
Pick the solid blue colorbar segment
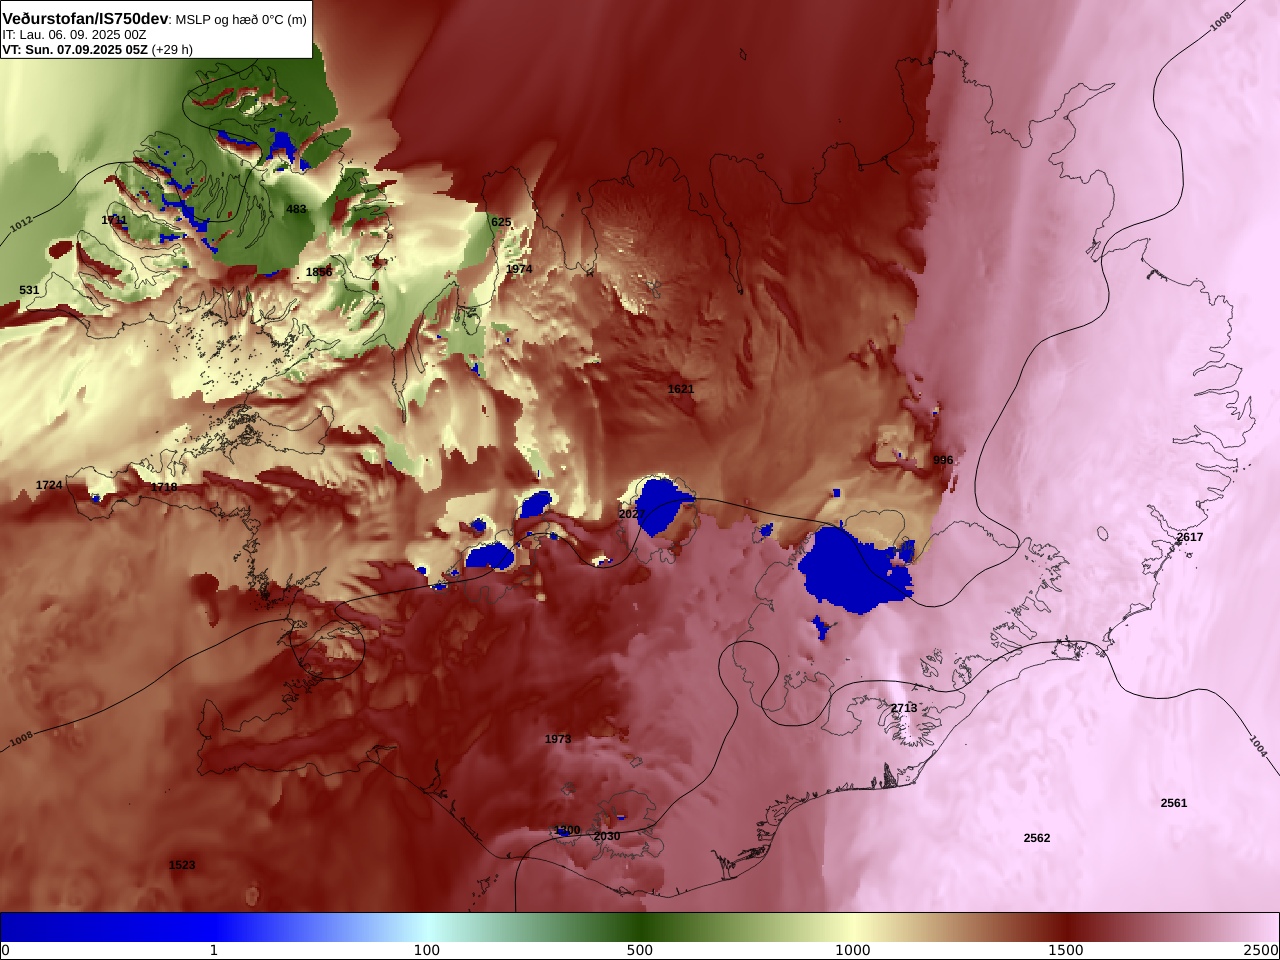tap(107, 927)
